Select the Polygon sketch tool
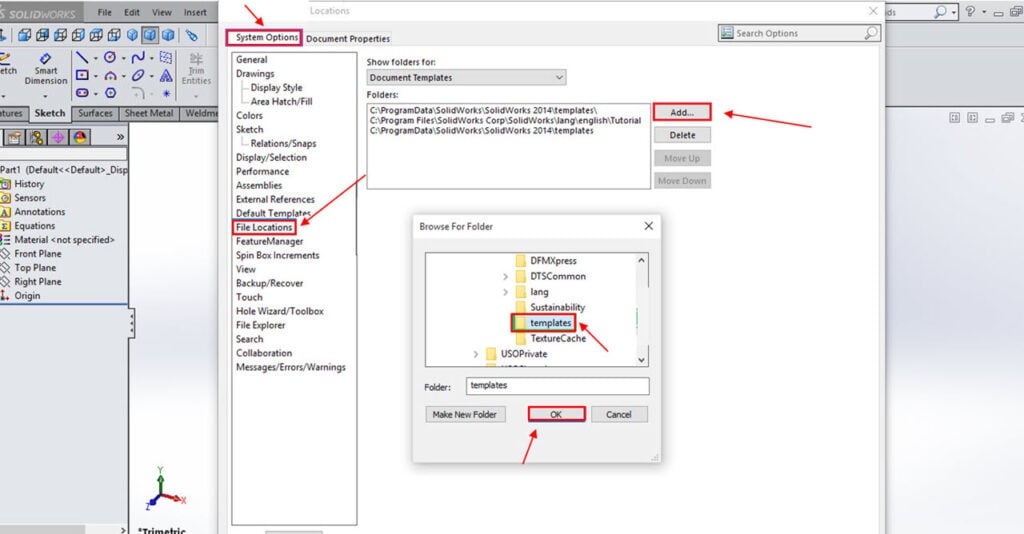Viewport: 1024px width, 534px height. pos(110,93)
